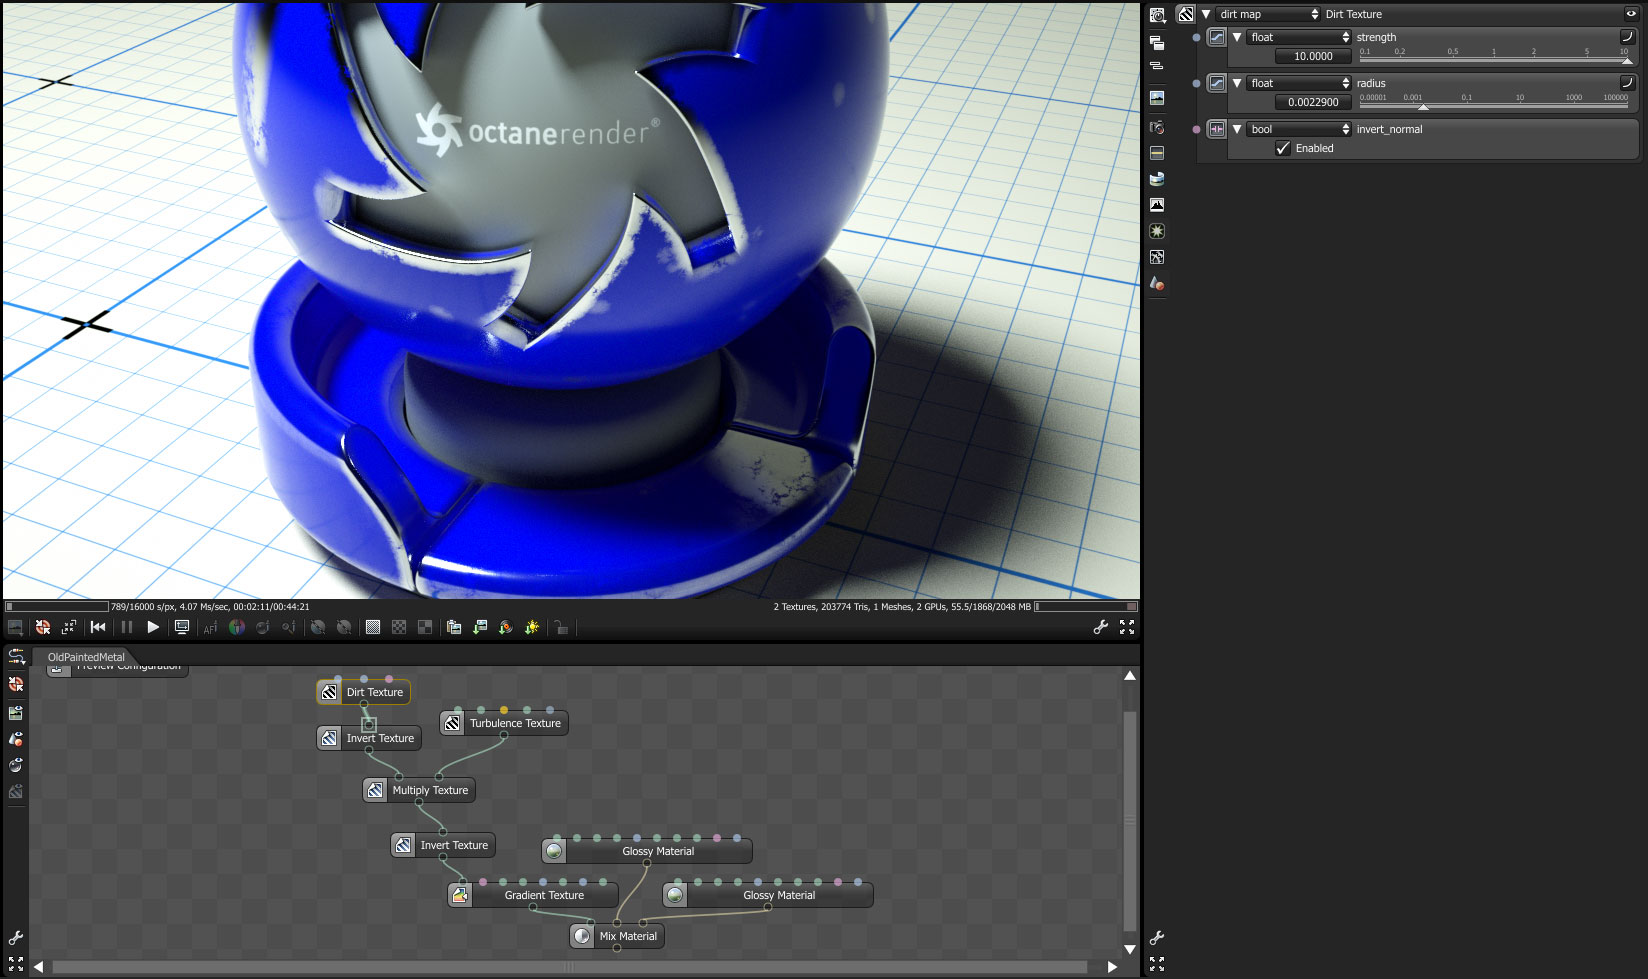Click the radius value field showing 0.0022900
The height and width of the screenshot is (979, 1648).
pyautogui.click(x=1313, y=102)
